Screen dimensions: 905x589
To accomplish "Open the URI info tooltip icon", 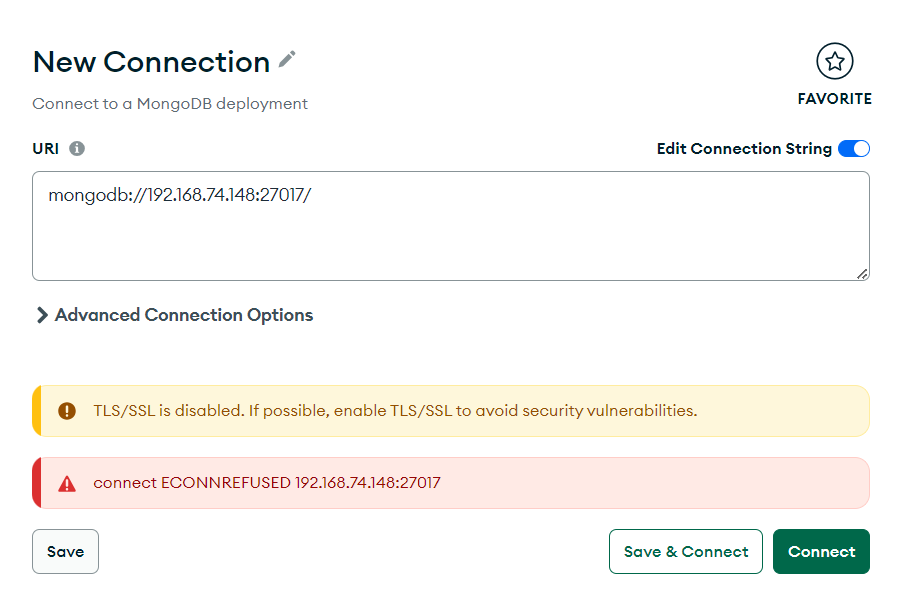I will click(x=77, y=148).
